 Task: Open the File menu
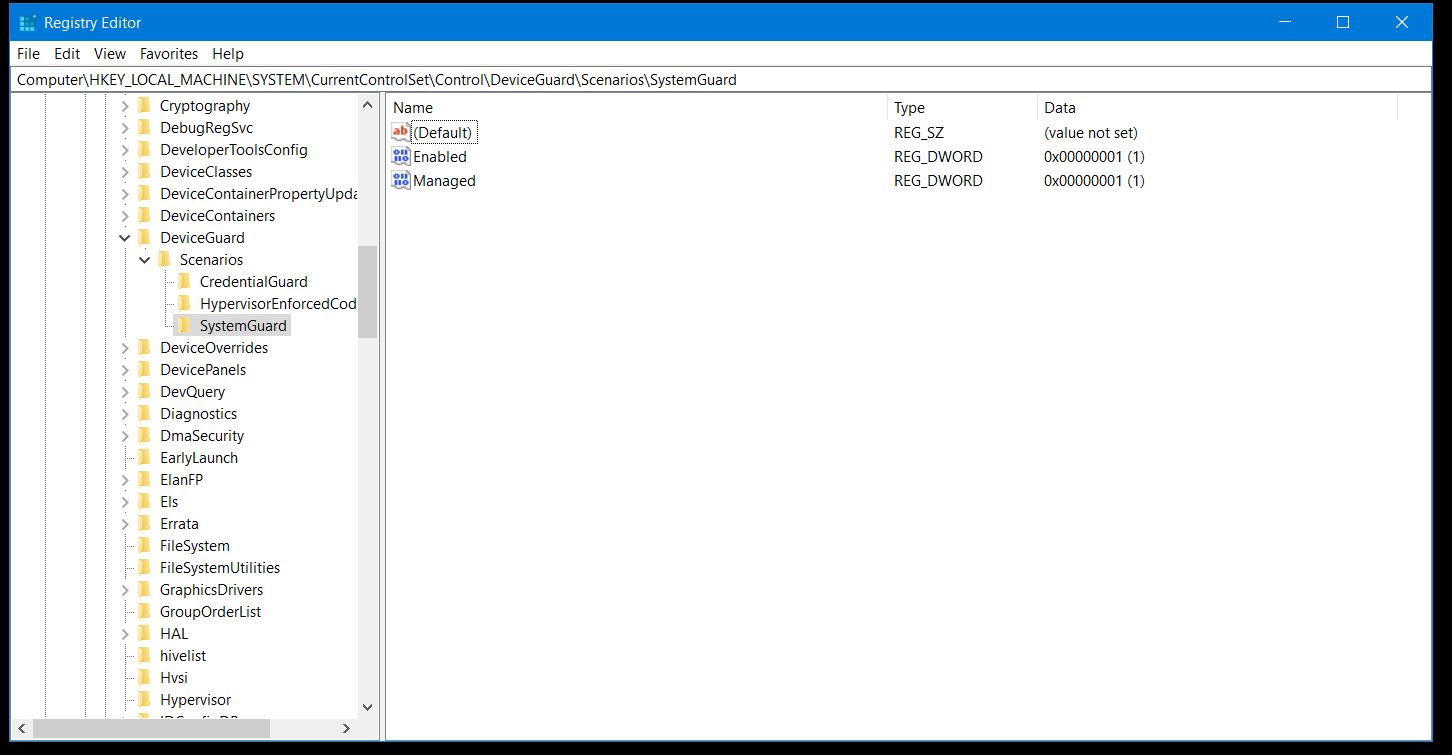[x=28, y=54]
